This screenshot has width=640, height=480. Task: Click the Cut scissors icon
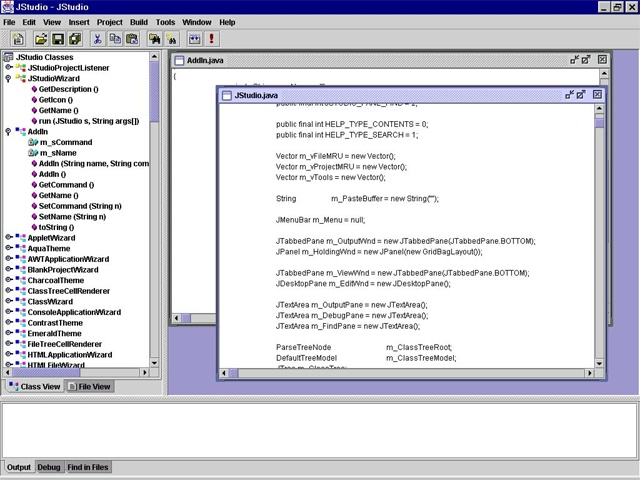(98, 39)
